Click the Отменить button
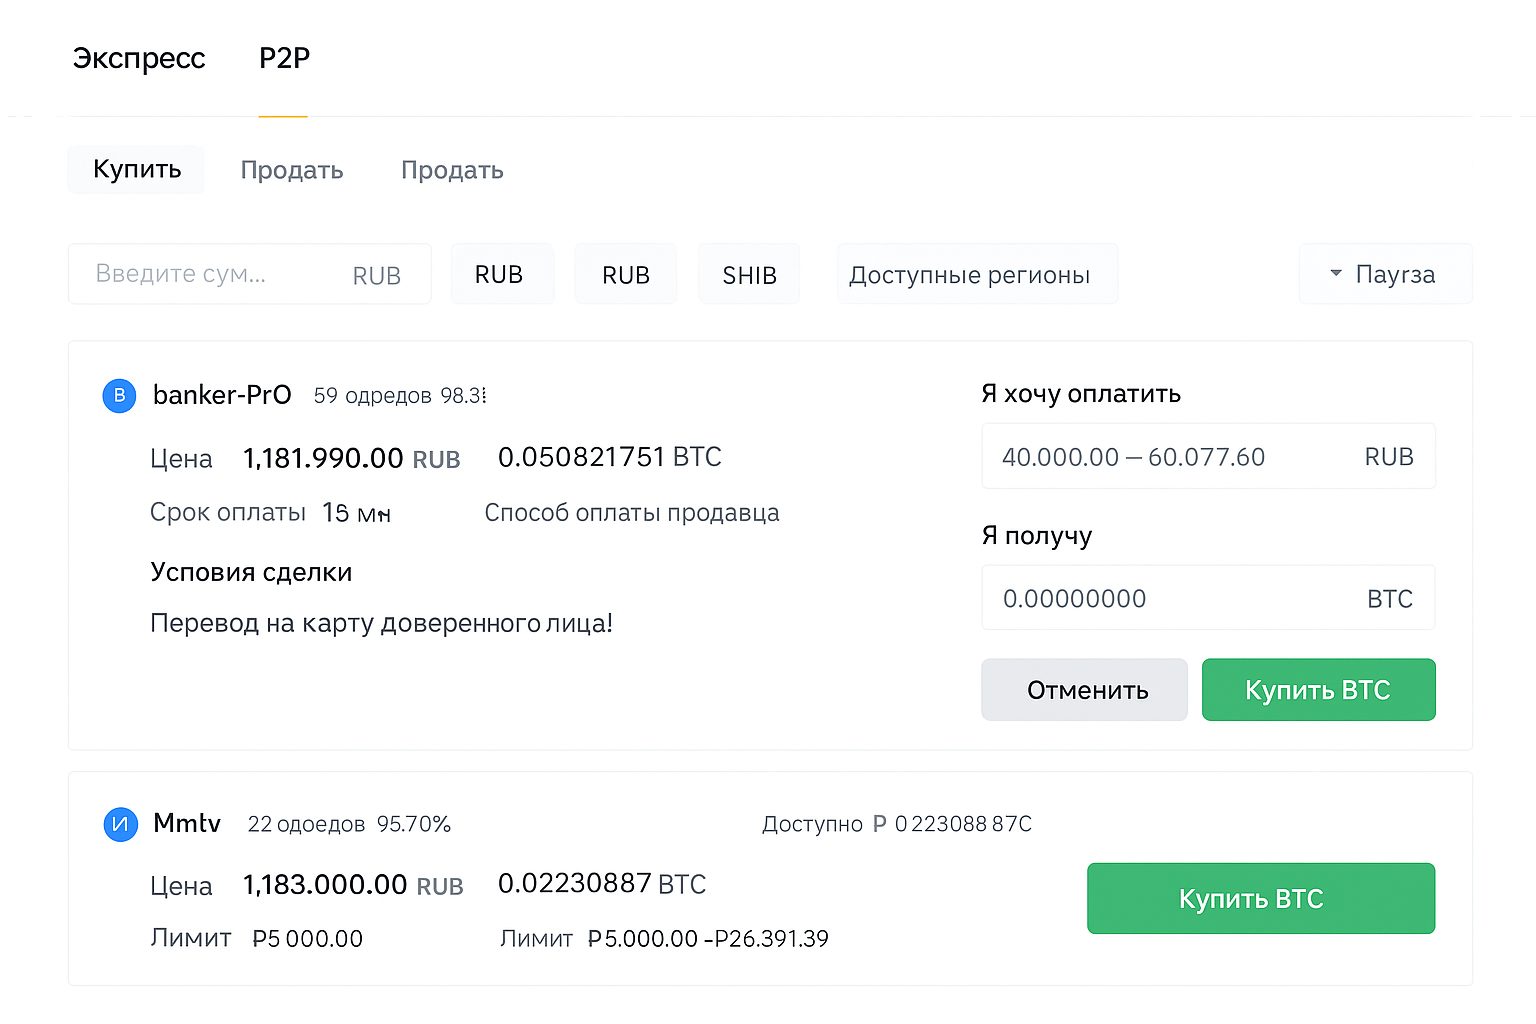 pyautogui.click(x=1084, y=689)
